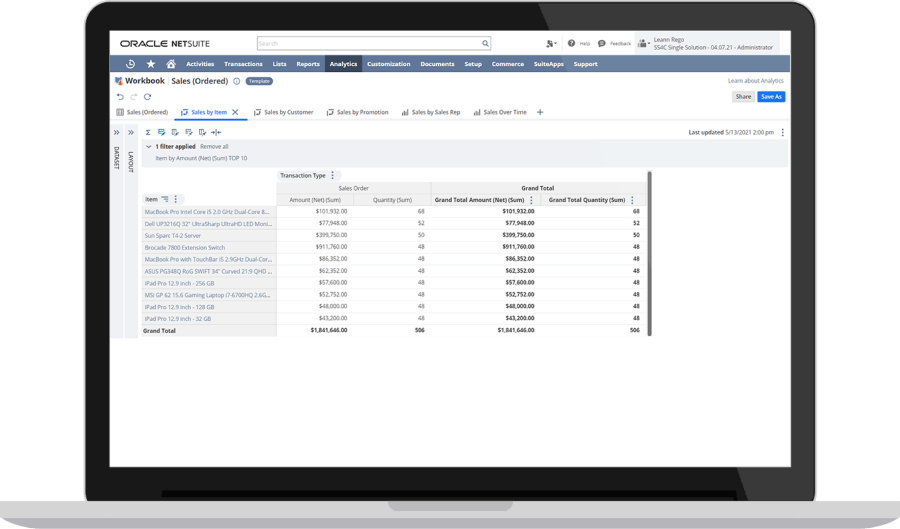The height and width of the screenshot is (529, 900).
Task: Click the Remove all filters link
Action: pos(214,146)
